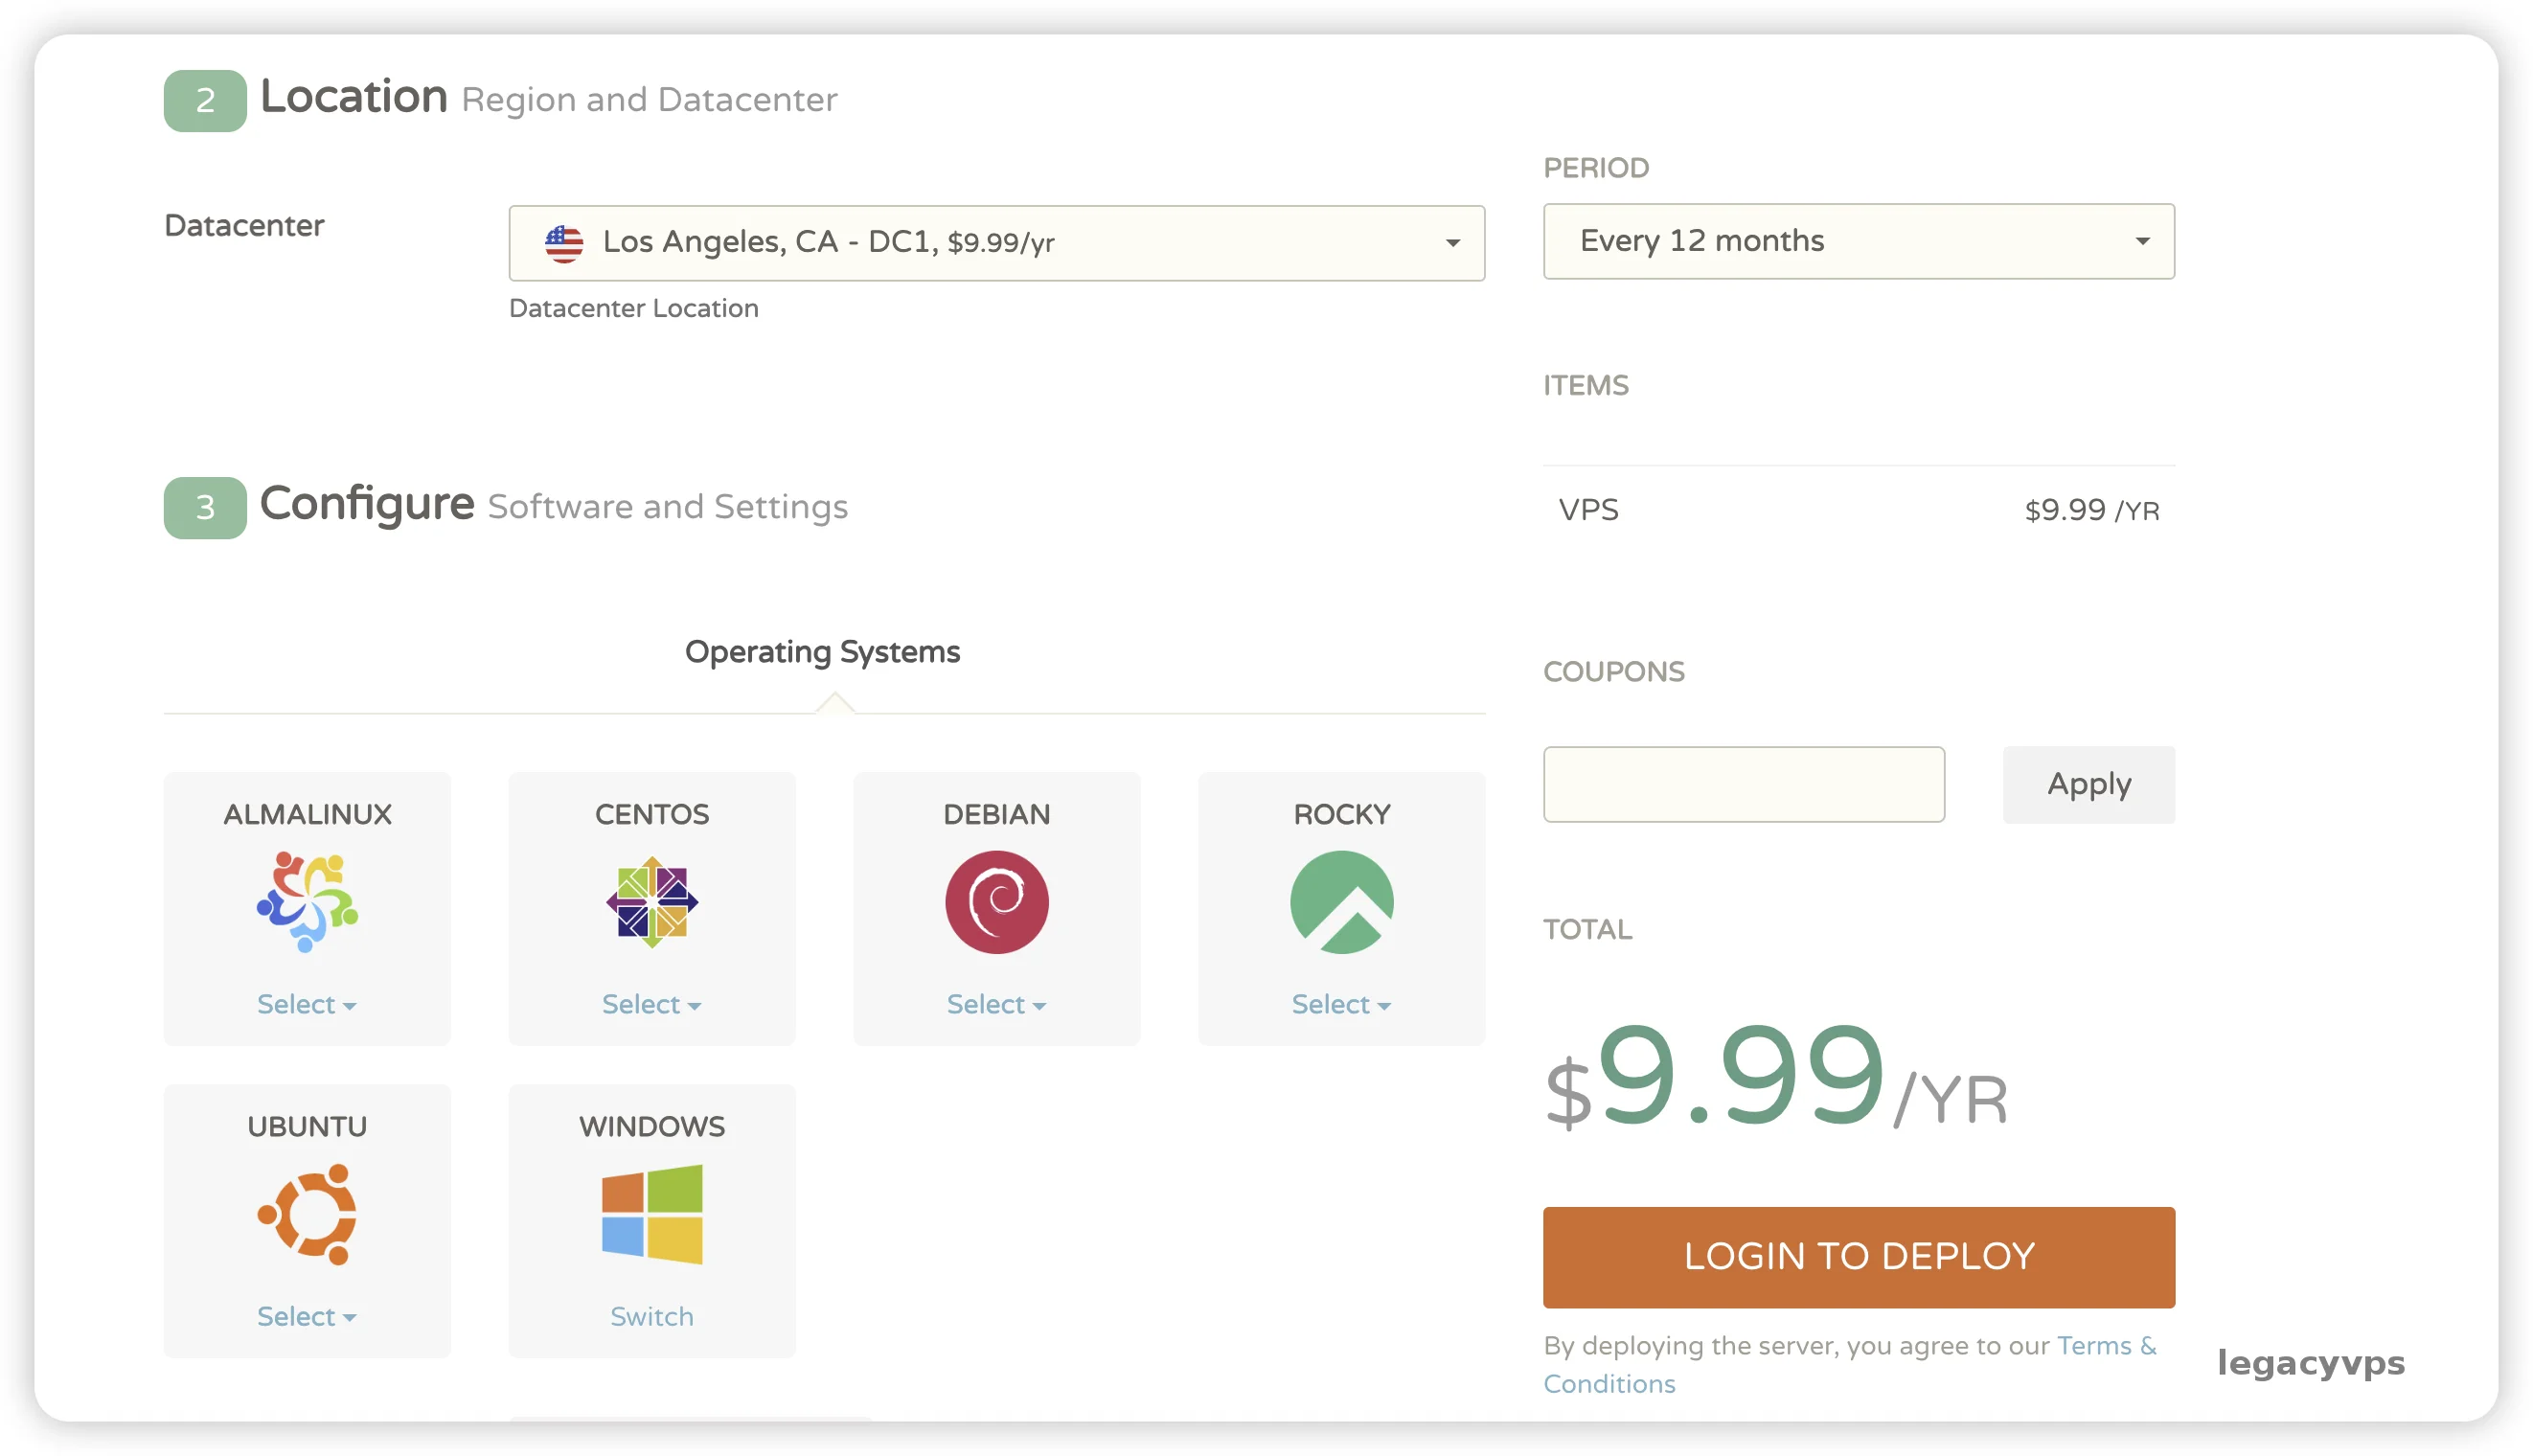
Task: Expand Ubuntu Select version menu
Action: click(x=306, y=1316)
